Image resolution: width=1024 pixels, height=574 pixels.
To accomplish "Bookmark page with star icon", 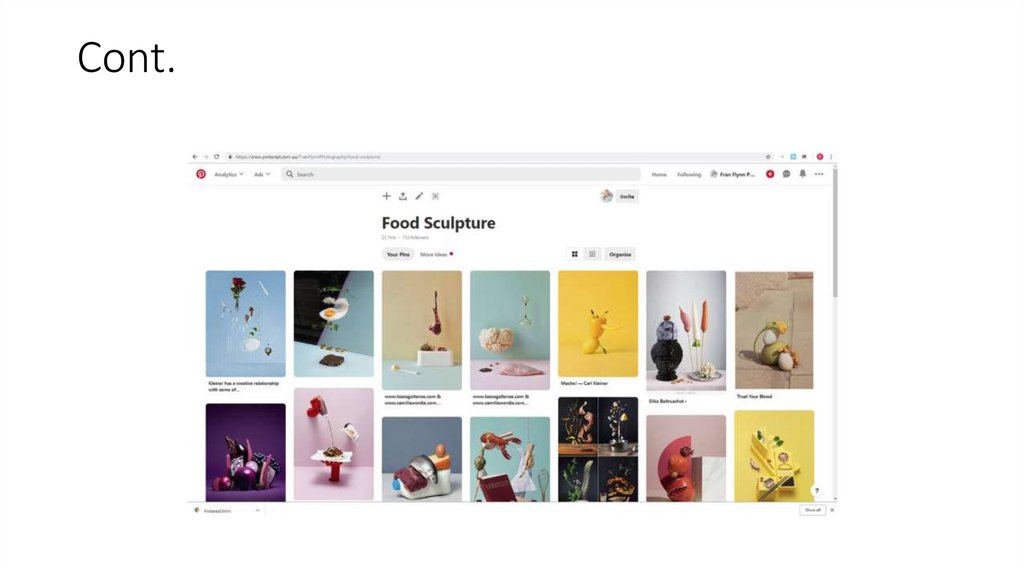I will (768, 157).
